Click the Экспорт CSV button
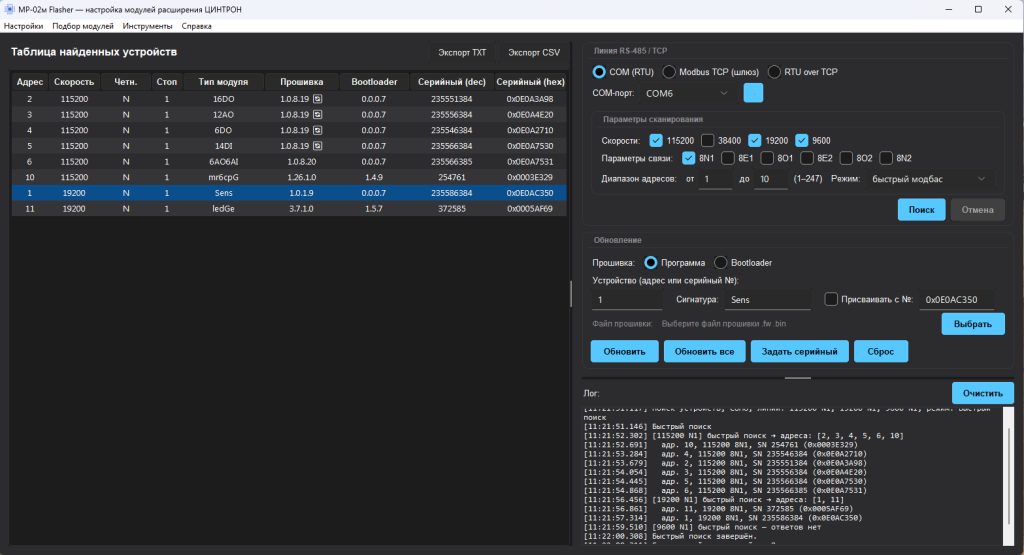 [x=534, y=52]
